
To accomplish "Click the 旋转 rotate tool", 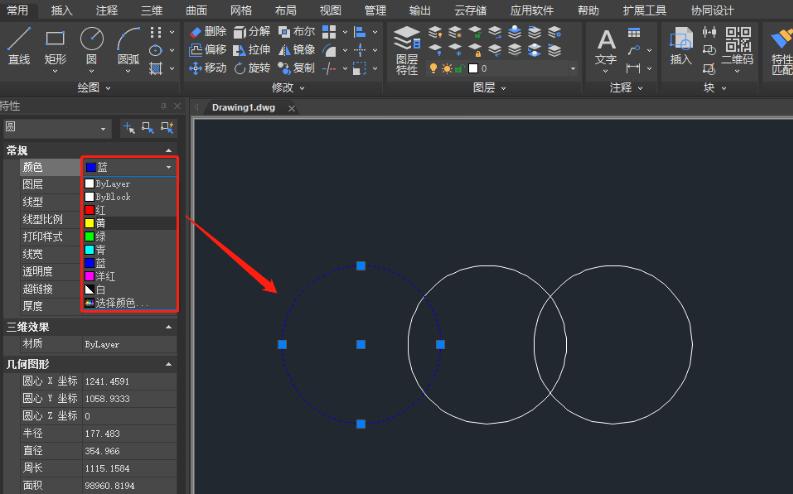I will coord(252,68).
